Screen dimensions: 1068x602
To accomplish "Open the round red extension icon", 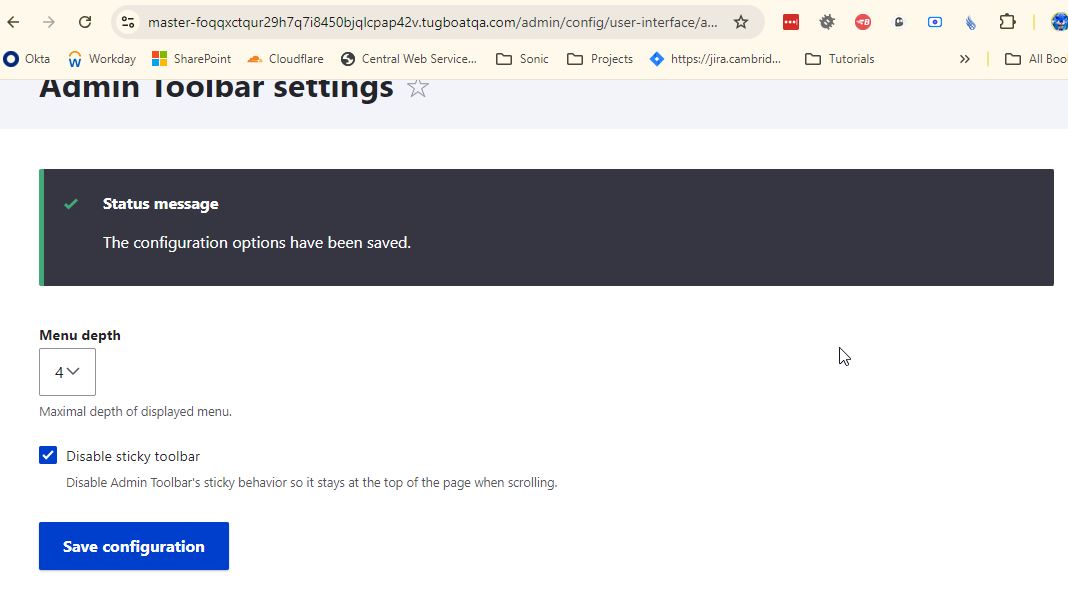I will (x=863, y=22).
